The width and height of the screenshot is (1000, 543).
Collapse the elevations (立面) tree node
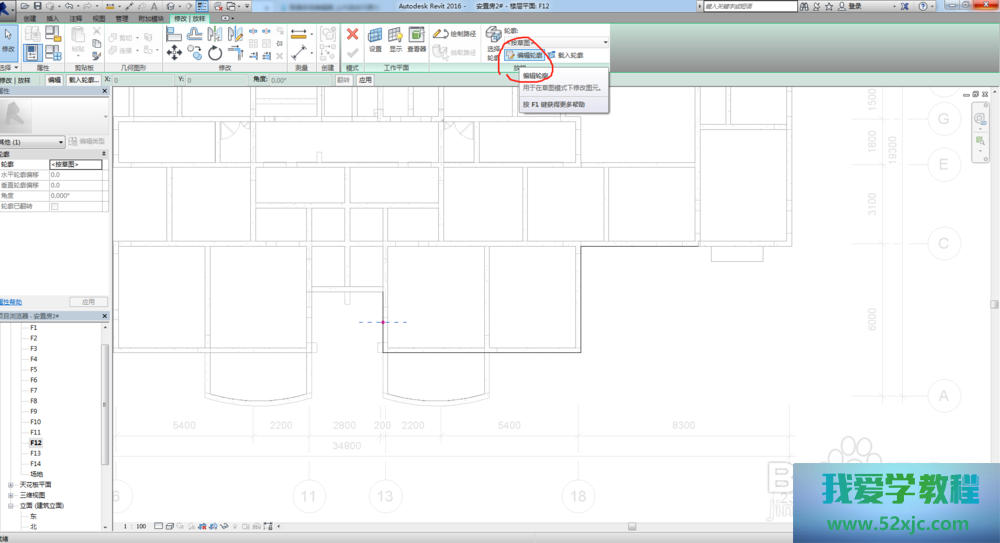11,506
